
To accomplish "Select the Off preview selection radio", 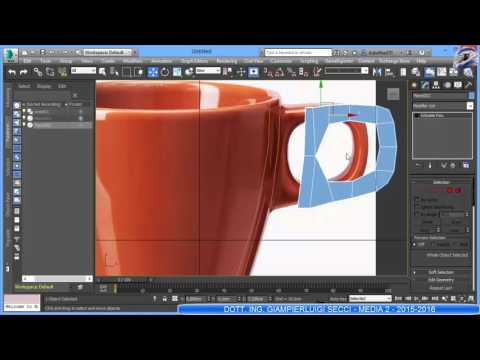I will coord(415,244).
